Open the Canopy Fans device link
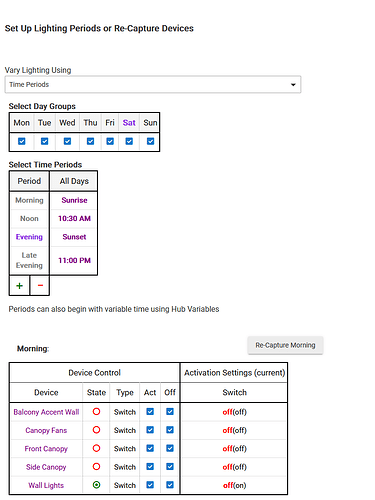The width and height of the screenshot is (375, 500). click(x=46, y=430)
